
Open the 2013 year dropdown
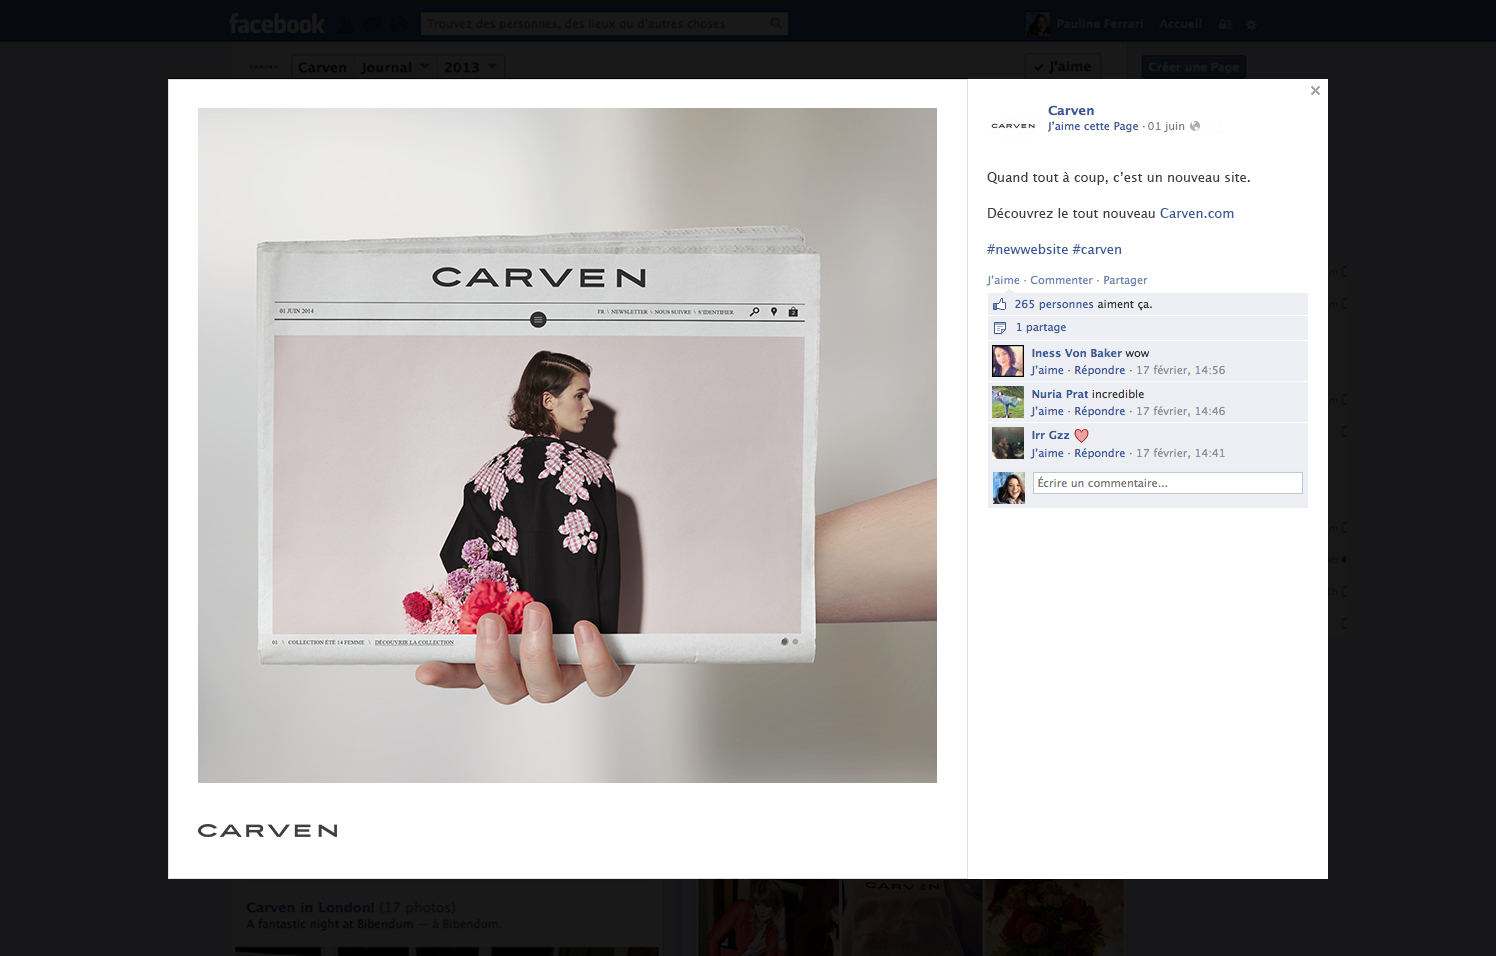click(470, 66)
